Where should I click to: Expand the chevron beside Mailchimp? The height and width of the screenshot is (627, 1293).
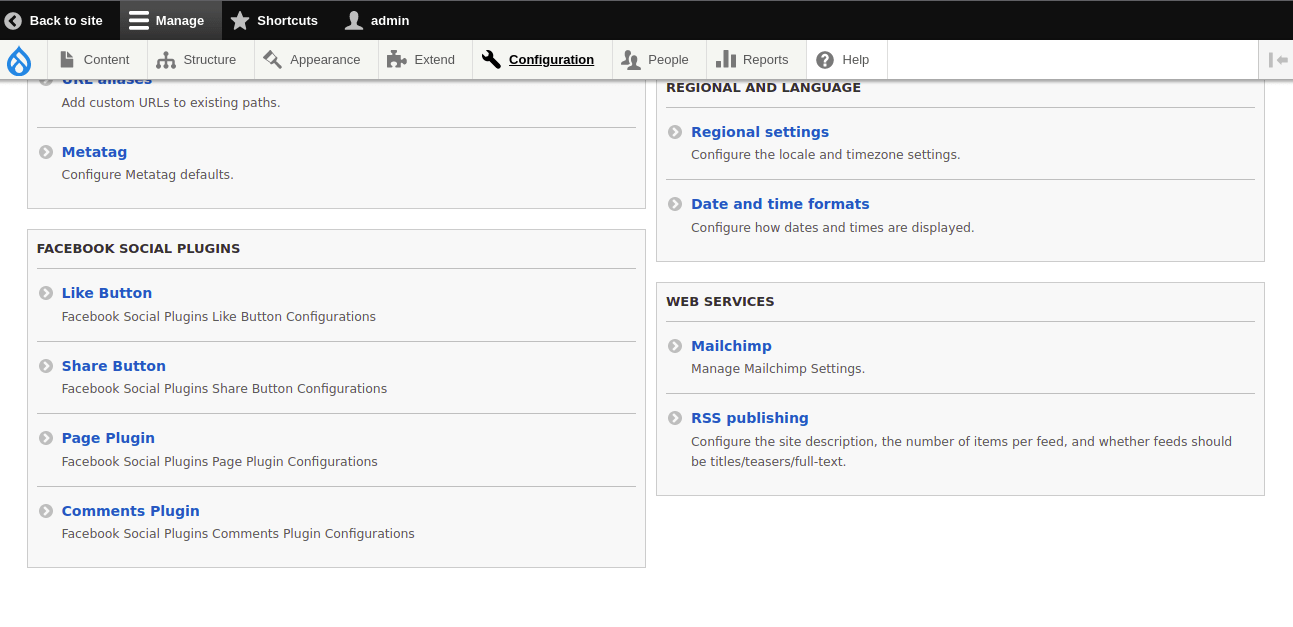675,345
